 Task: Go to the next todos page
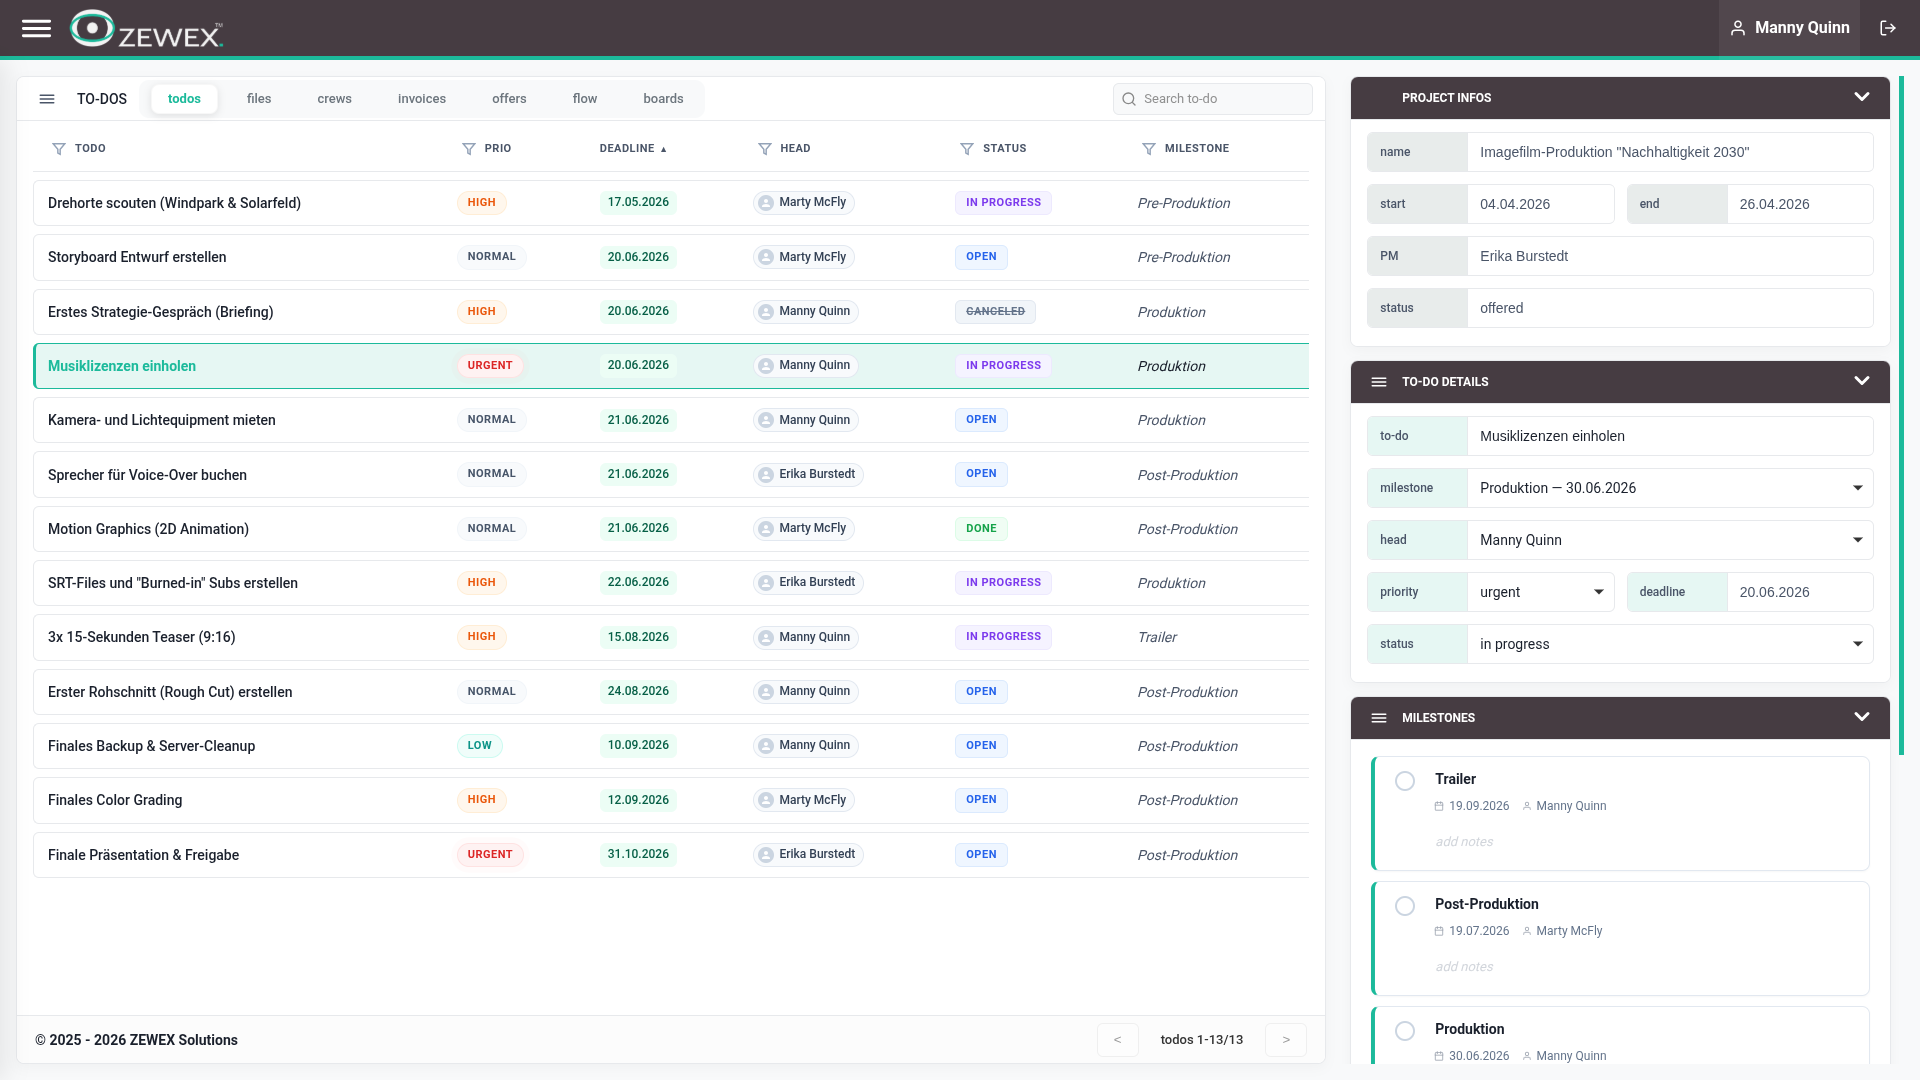pos(1286,1040)
